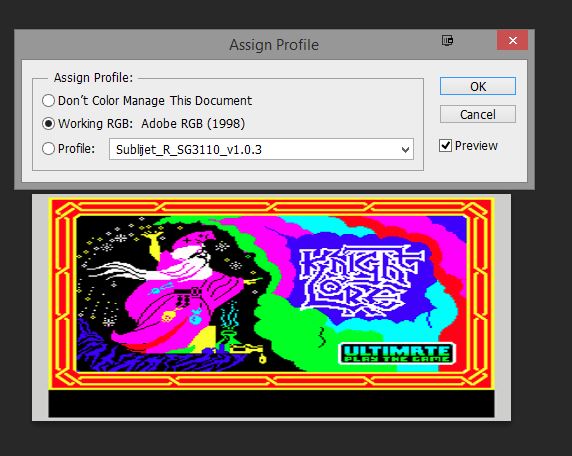The height and width of the screenshot is (456, 572).
Task: Expand the profile list using its chevron arrow
Action: pyautogui.click(x=405, y=150)
